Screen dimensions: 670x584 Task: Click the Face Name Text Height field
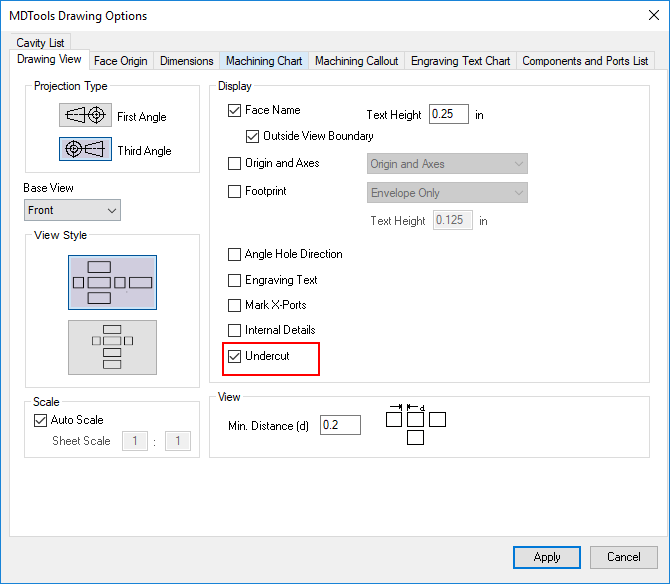449,114
